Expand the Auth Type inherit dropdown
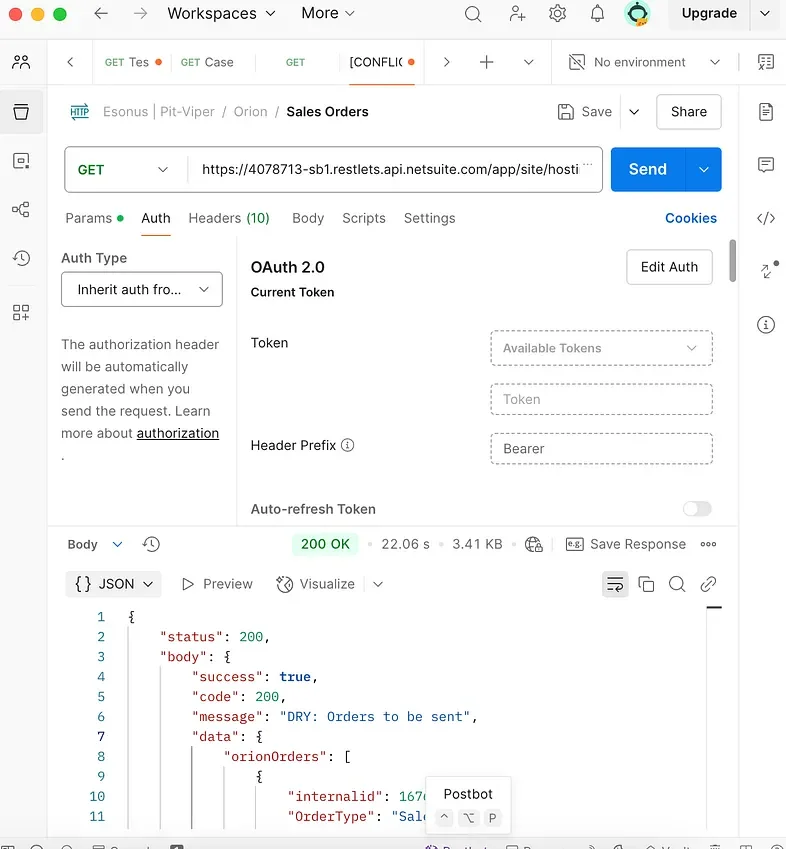The width and height of the screenshot is (786, 849). tap(142, 290)
